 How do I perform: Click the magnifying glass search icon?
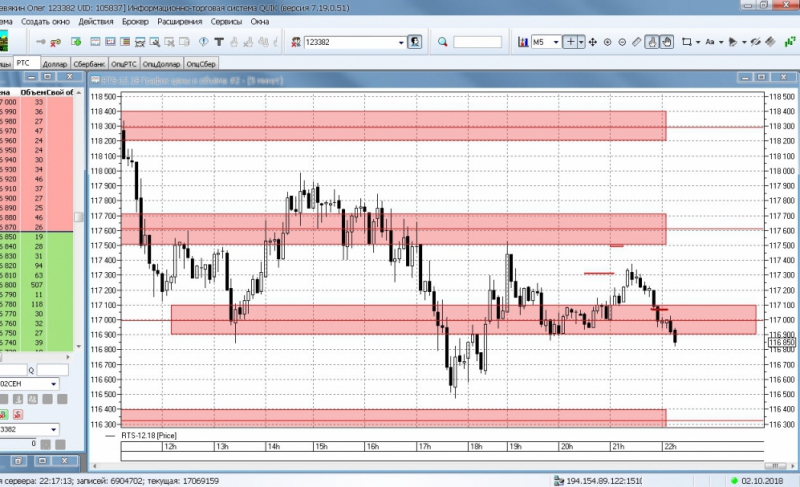[442, 42]
